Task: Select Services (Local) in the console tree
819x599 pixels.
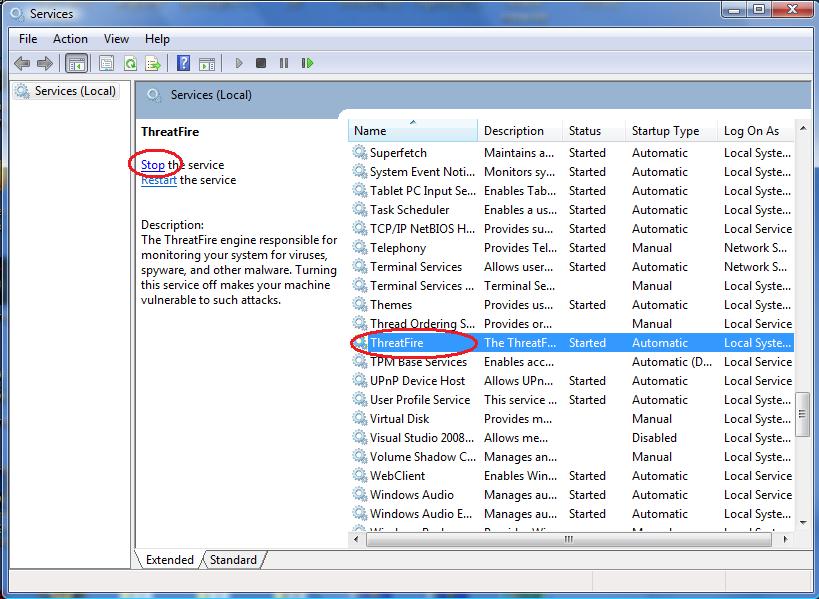Action: click(75, 91)
